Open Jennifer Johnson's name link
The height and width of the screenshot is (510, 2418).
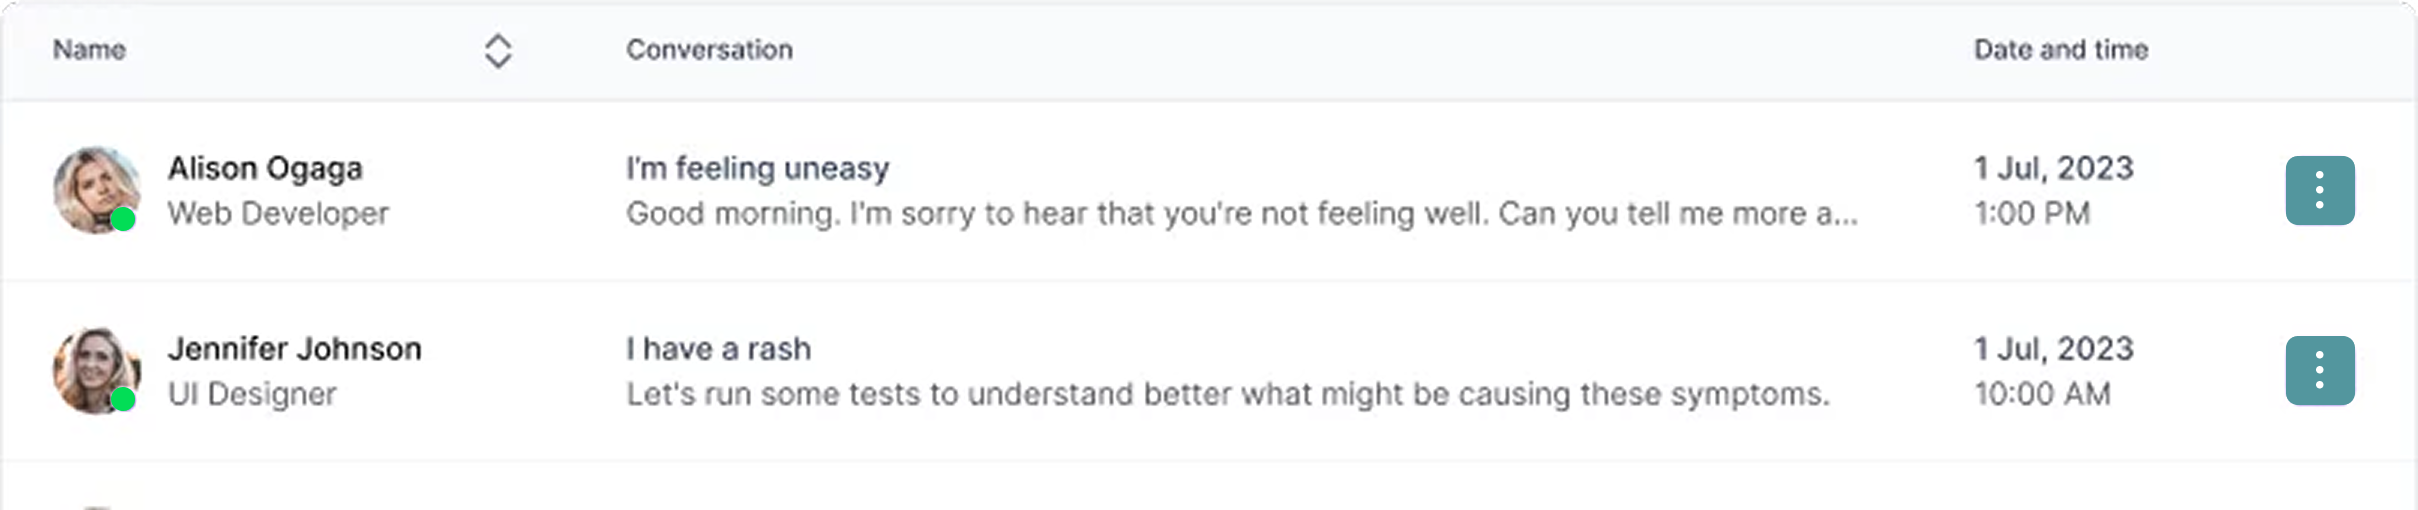point(294,349)
